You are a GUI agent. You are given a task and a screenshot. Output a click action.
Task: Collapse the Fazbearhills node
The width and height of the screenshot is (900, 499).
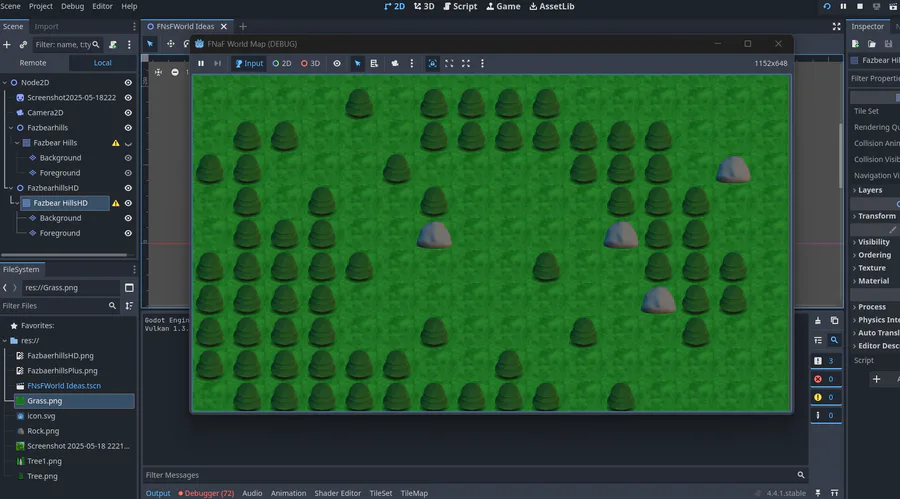click(11, 127)
